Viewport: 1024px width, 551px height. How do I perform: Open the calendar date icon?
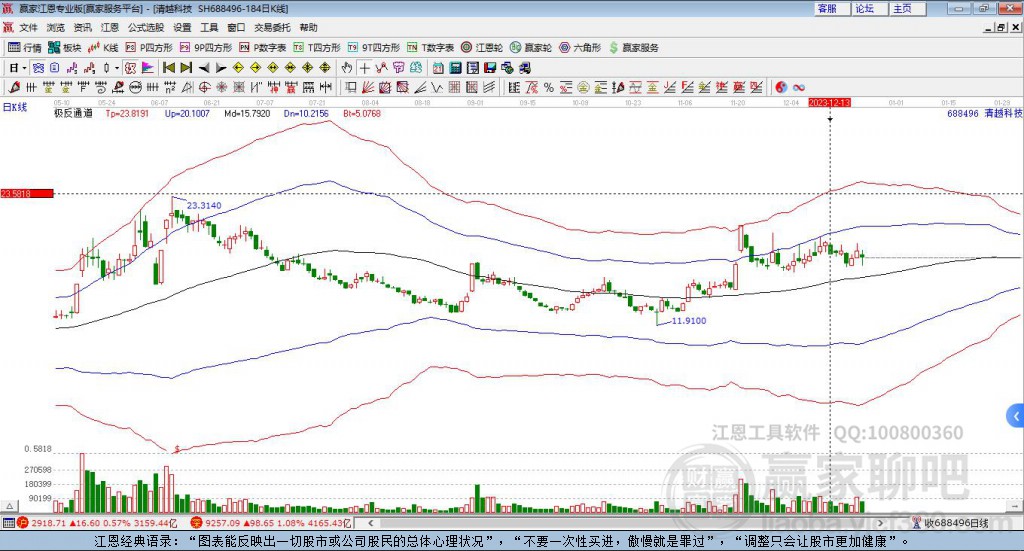coord(438,68)
